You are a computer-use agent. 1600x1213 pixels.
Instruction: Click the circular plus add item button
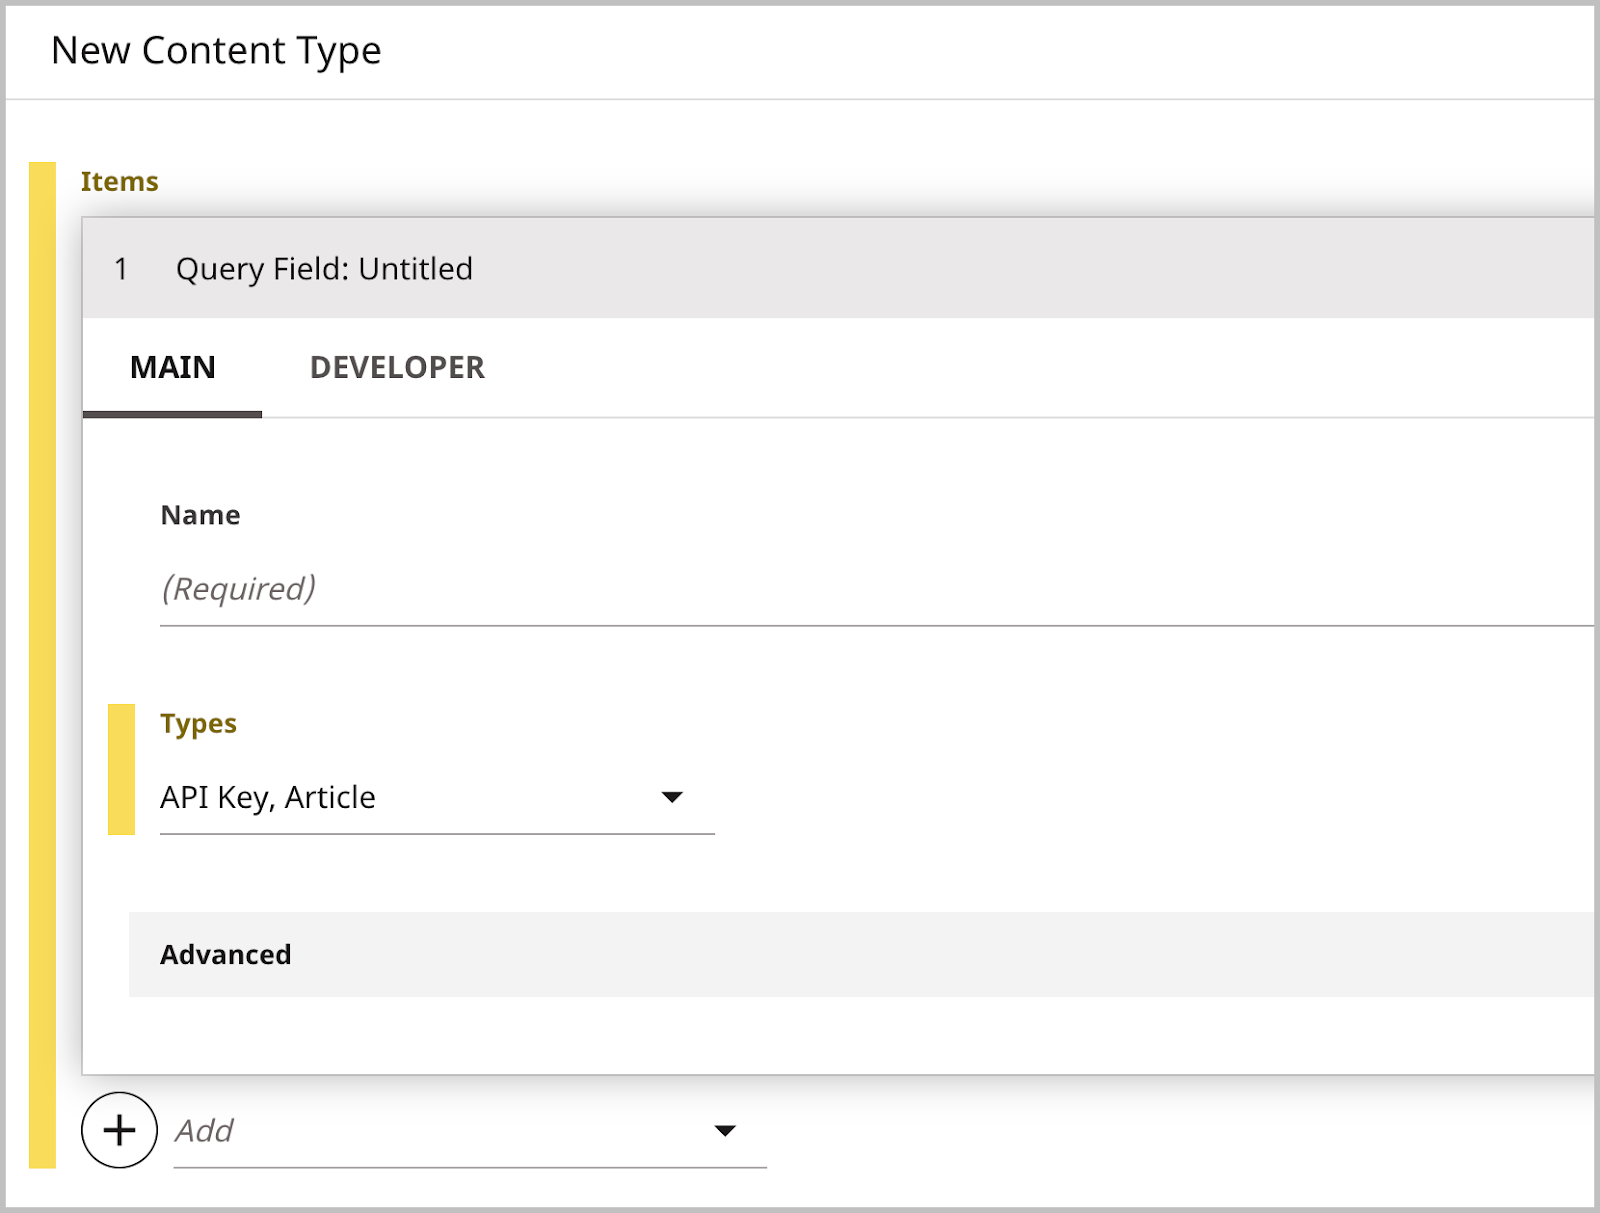[x=119, y=1130]
